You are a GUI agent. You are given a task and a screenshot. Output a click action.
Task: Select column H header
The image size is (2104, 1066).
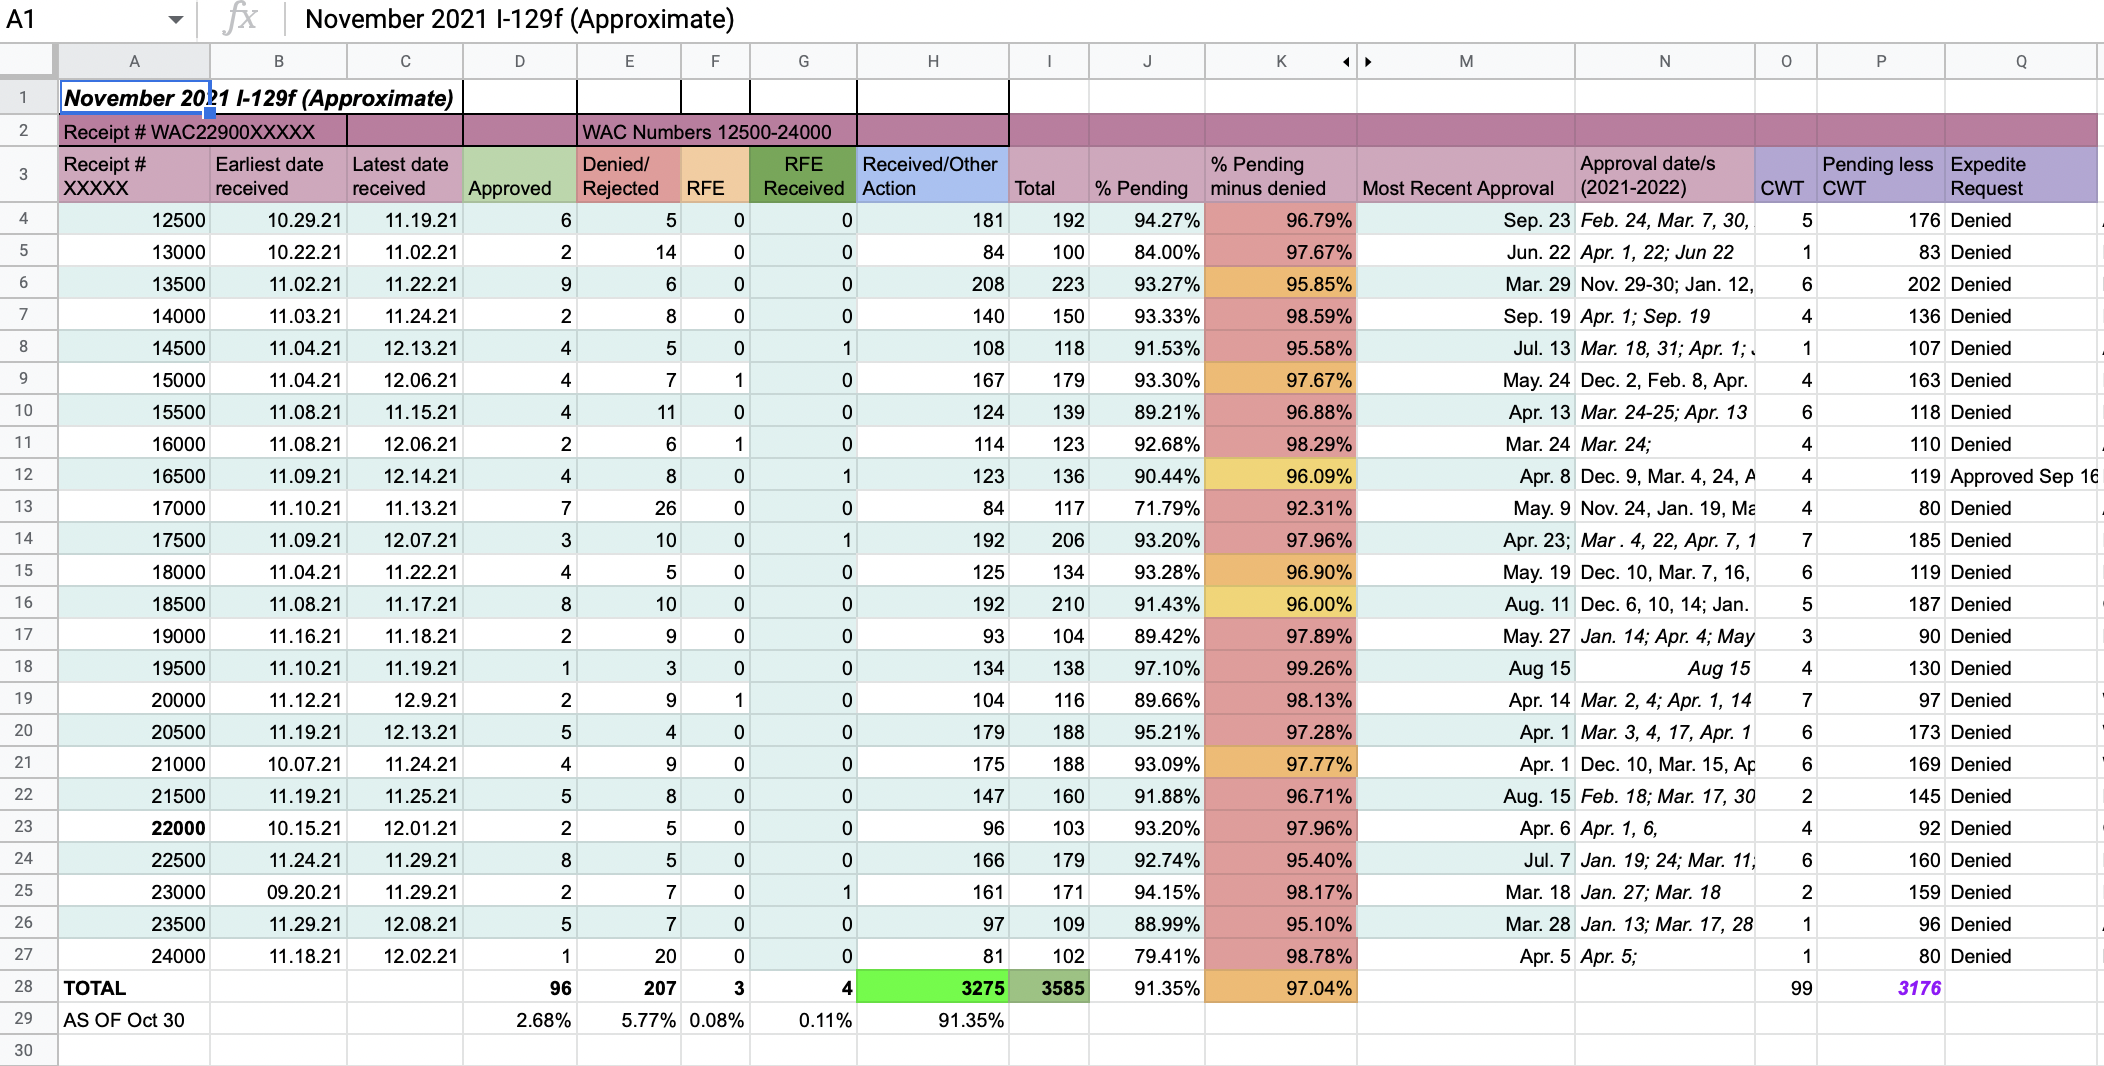pyautogui.click(x=933, y=62)
